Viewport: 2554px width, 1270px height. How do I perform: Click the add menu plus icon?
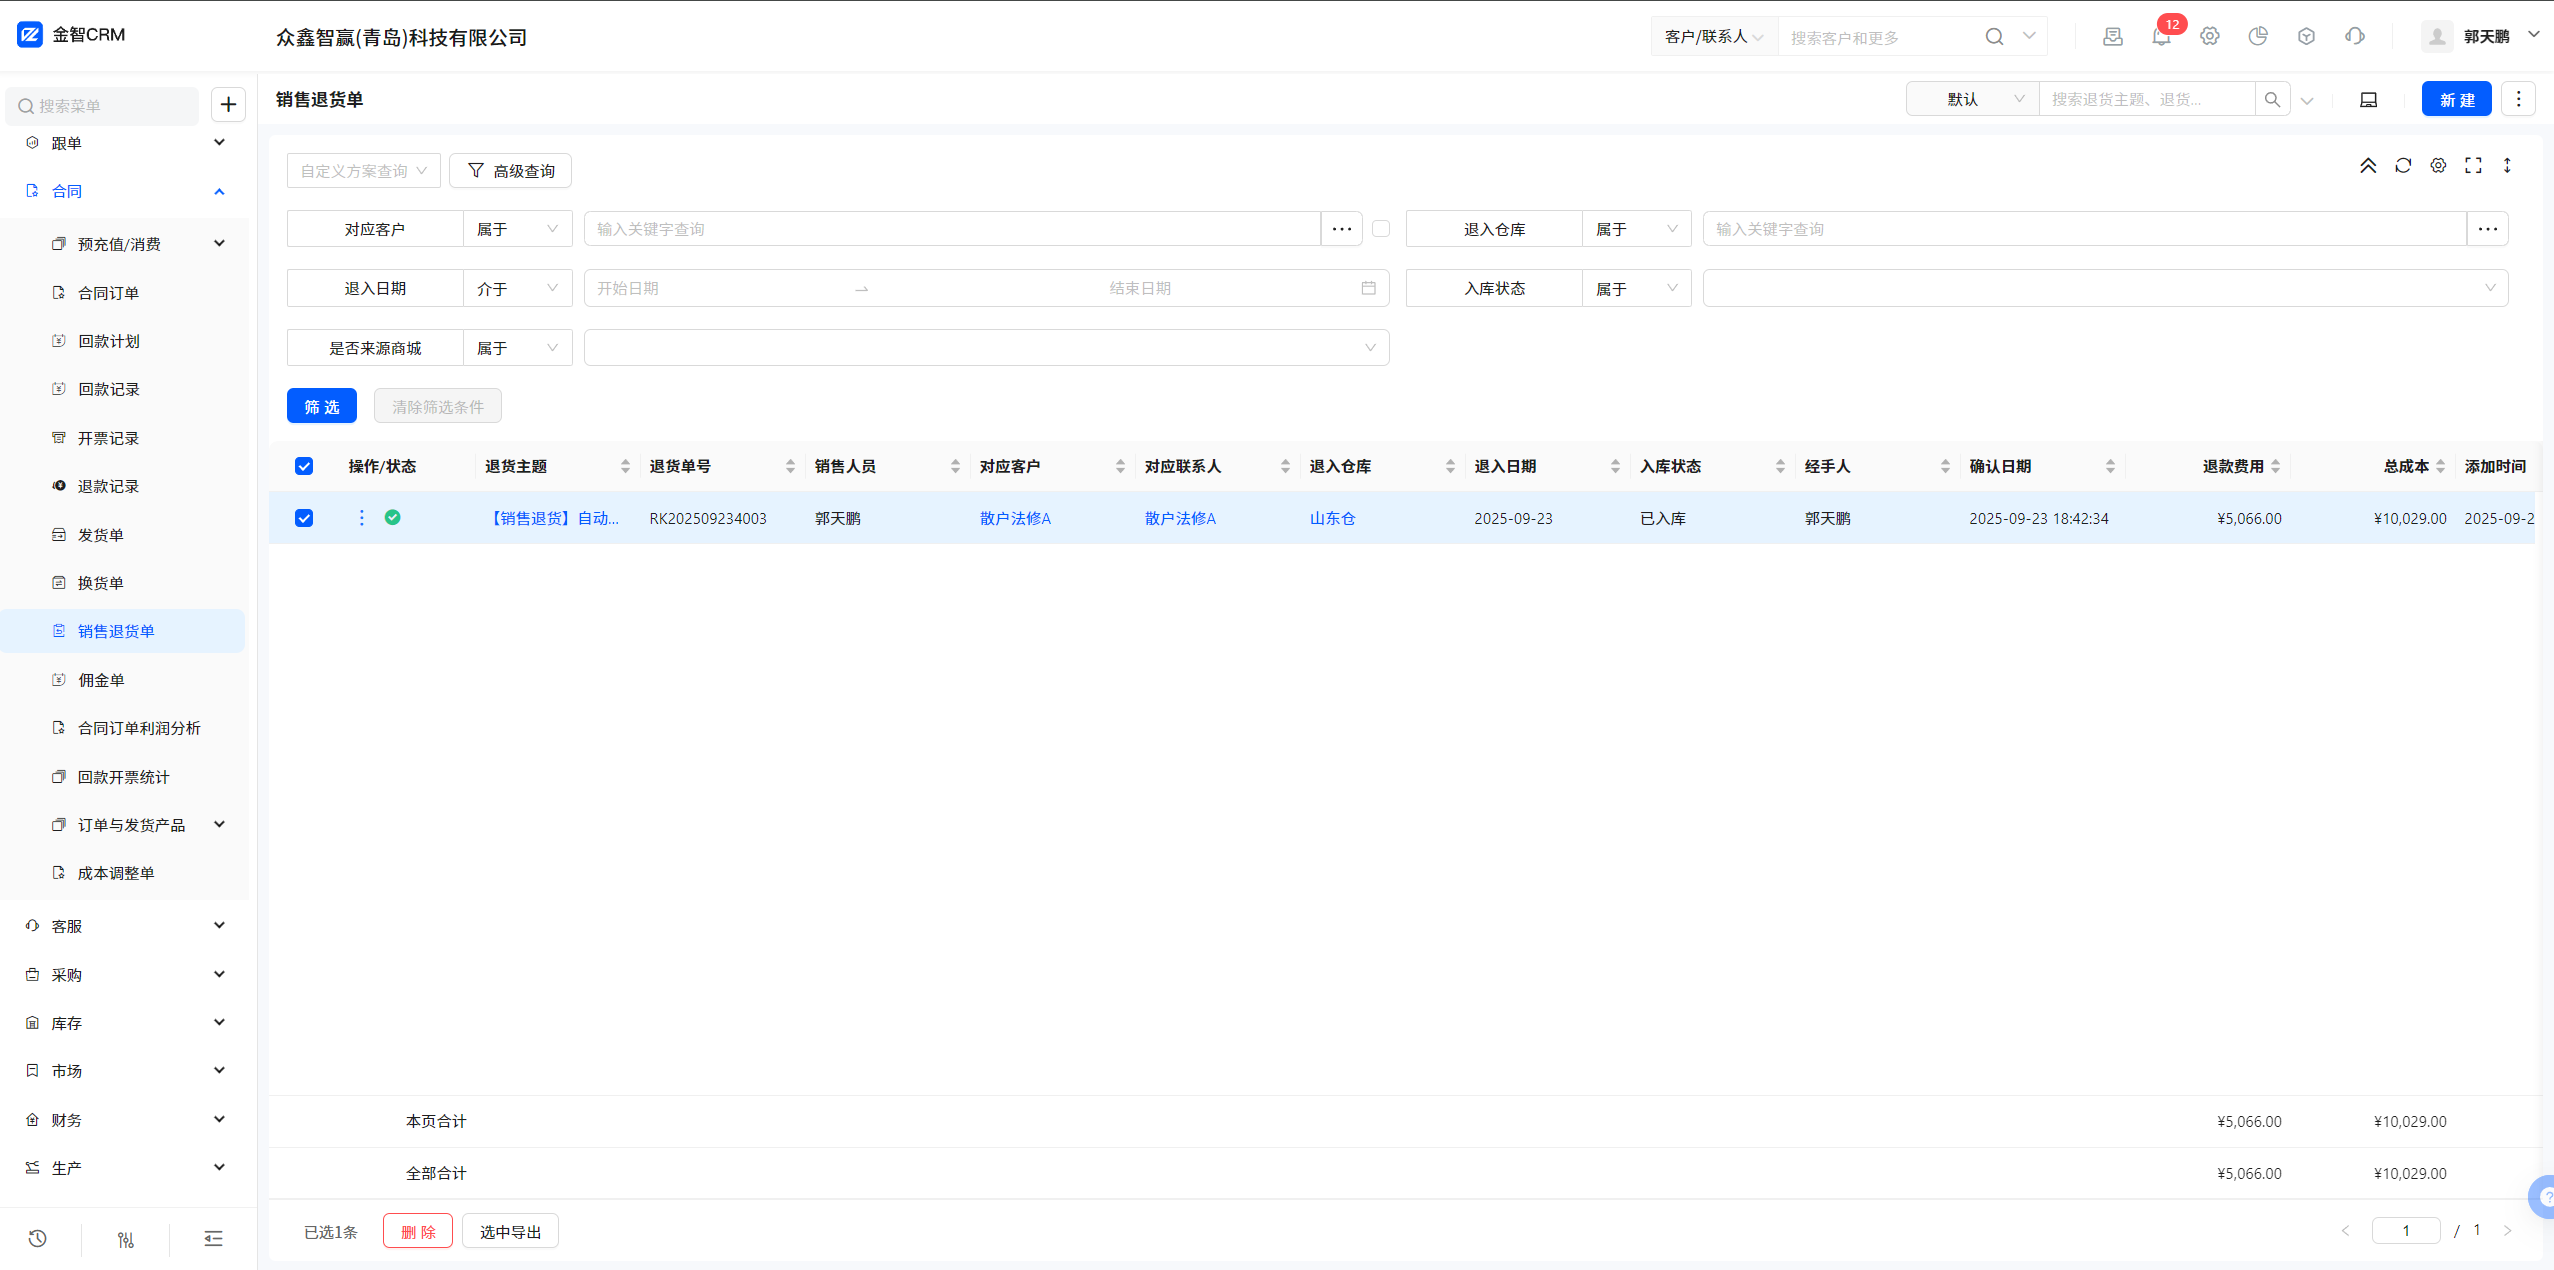point(229,105)
